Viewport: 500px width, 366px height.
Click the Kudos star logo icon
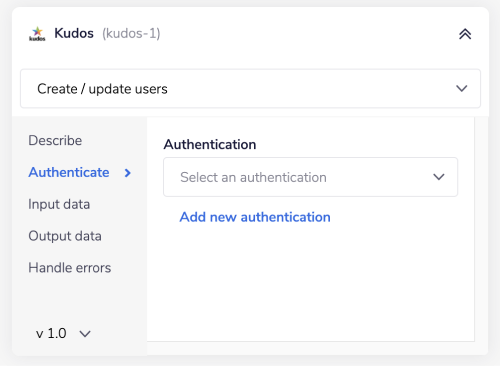point(37,34)
